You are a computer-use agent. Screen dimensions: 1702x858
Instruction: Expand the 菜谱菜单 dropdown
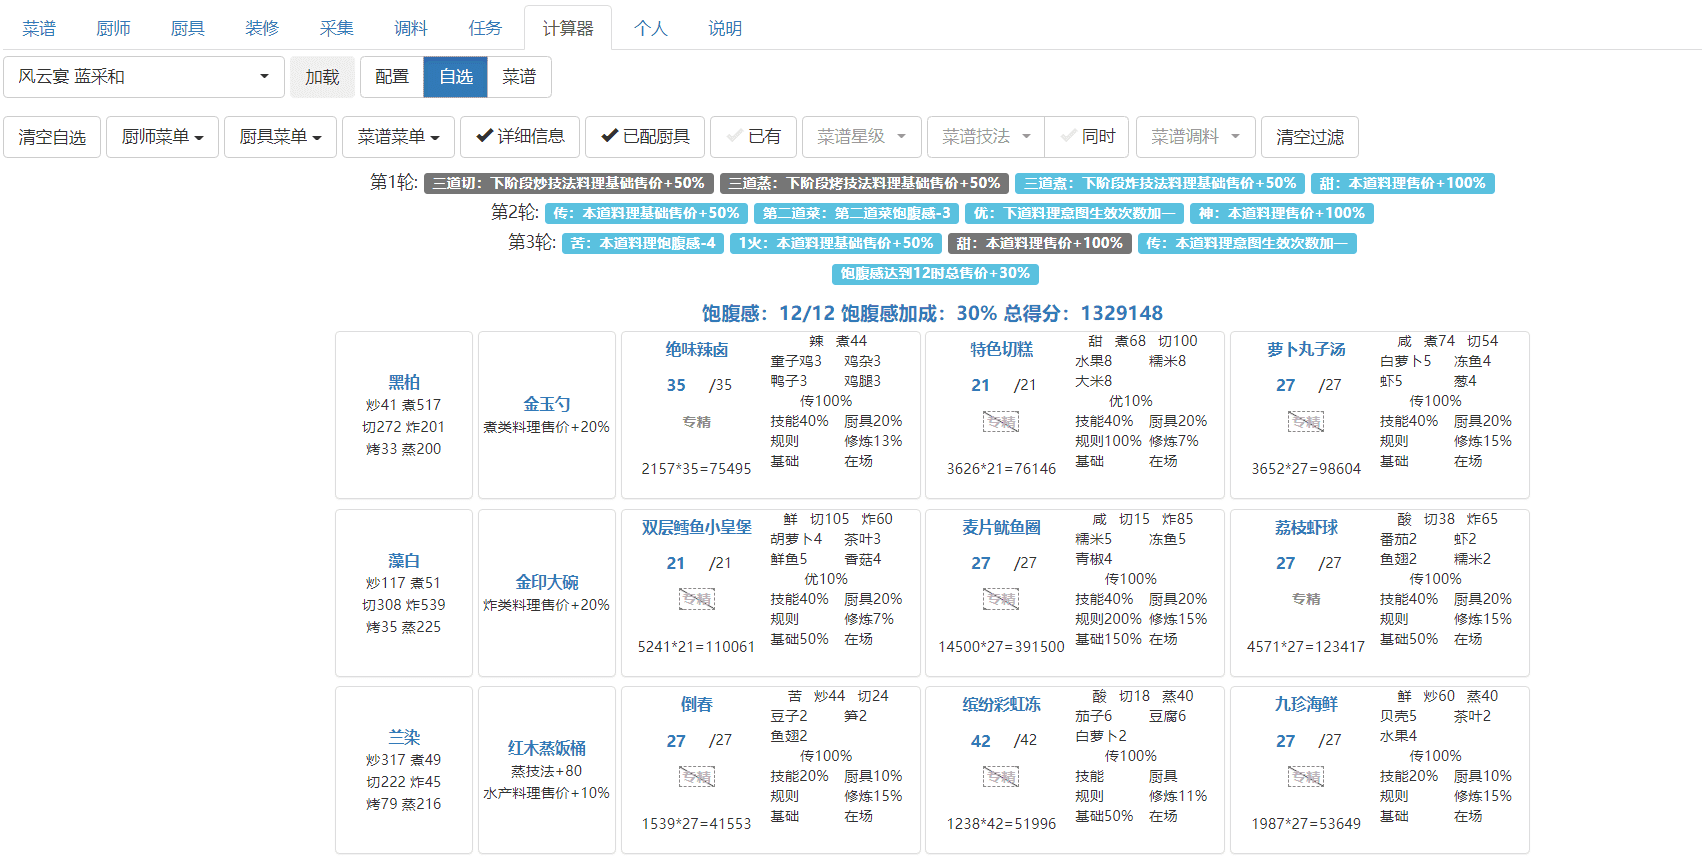click(398, 137)
